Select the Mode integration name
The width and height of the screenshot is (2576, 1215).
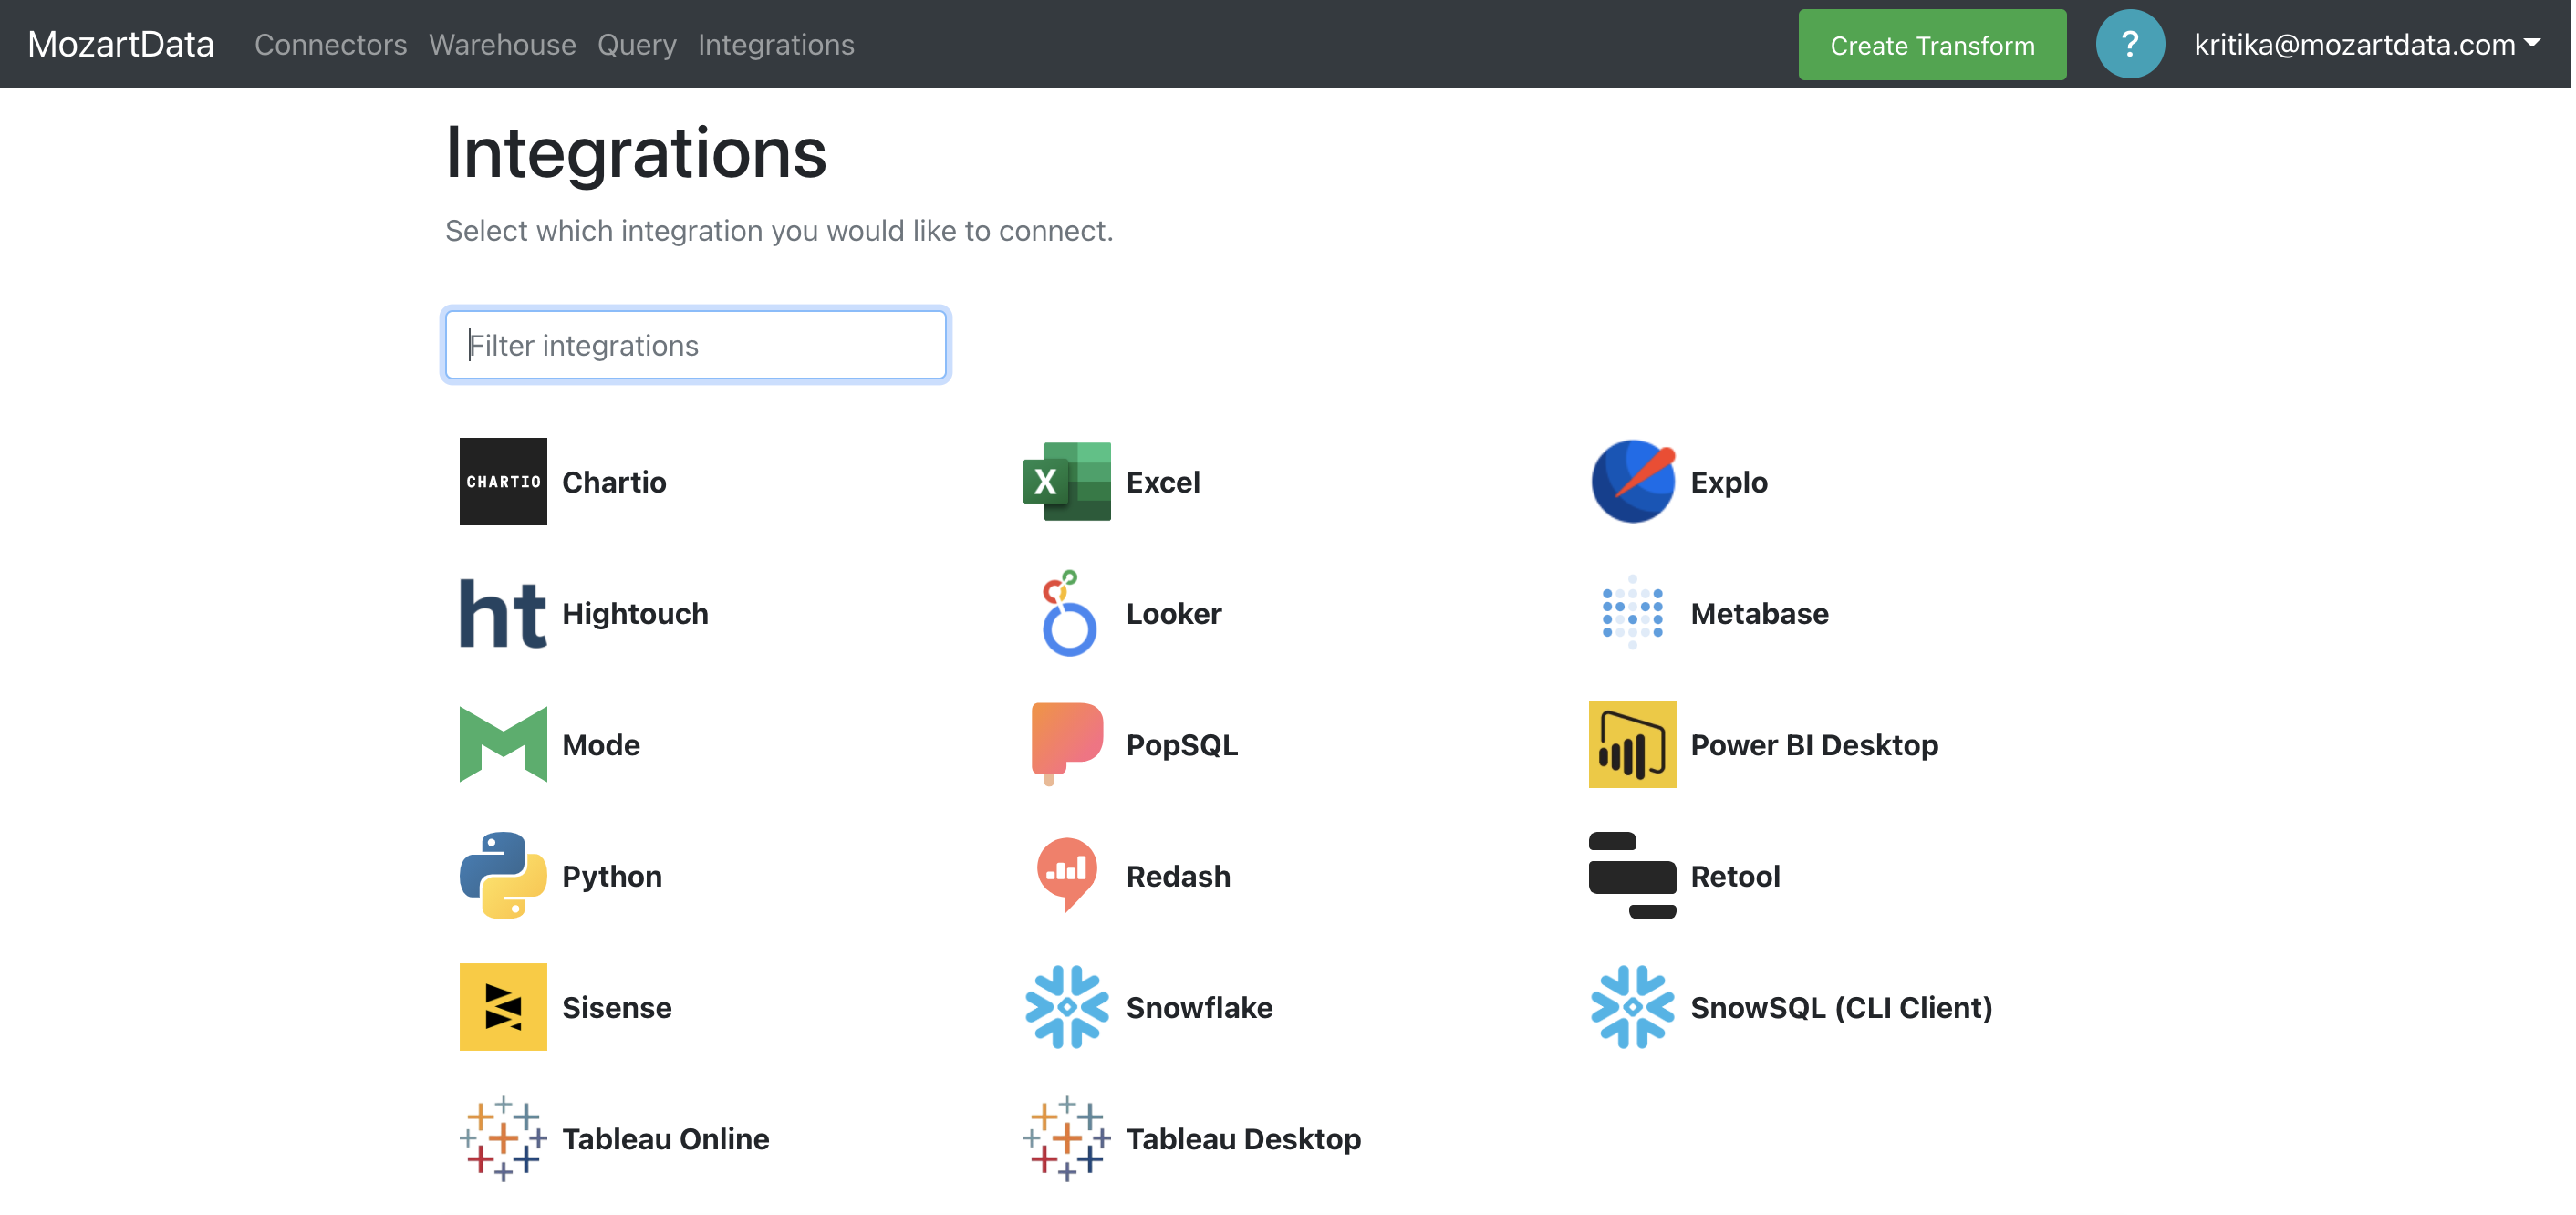(x=601, y=745)
